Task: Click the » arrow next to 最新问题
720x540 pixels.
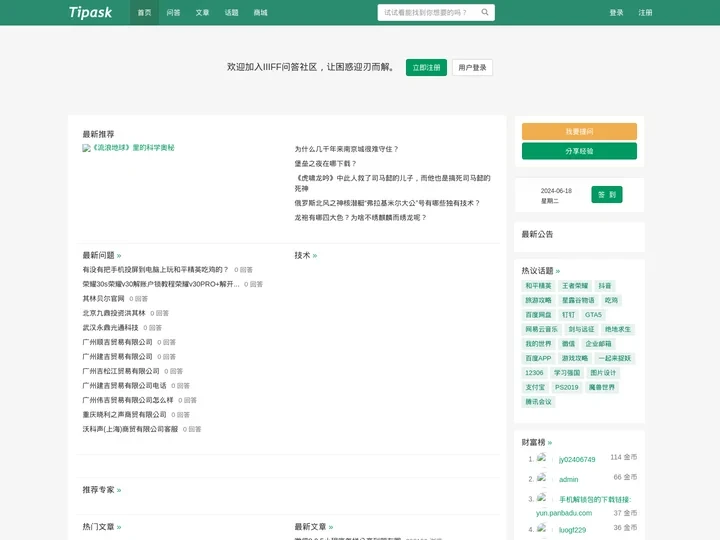Action: point(119,256)
